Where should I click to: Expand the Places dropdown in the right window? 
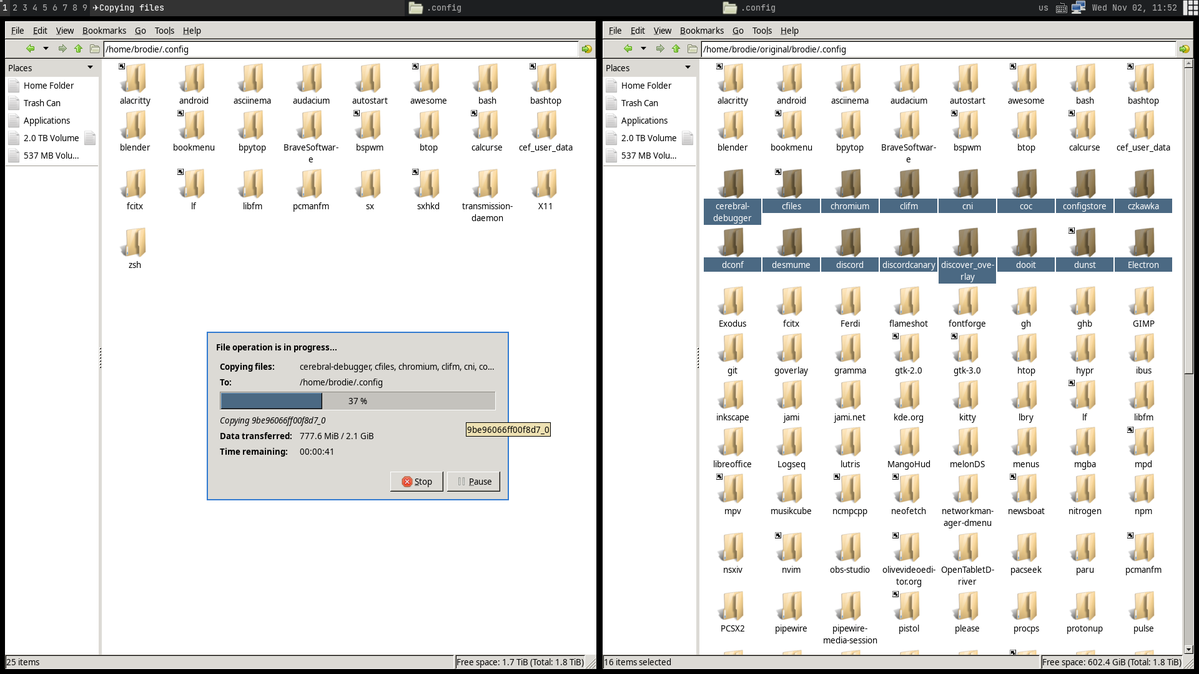(688, 68)
